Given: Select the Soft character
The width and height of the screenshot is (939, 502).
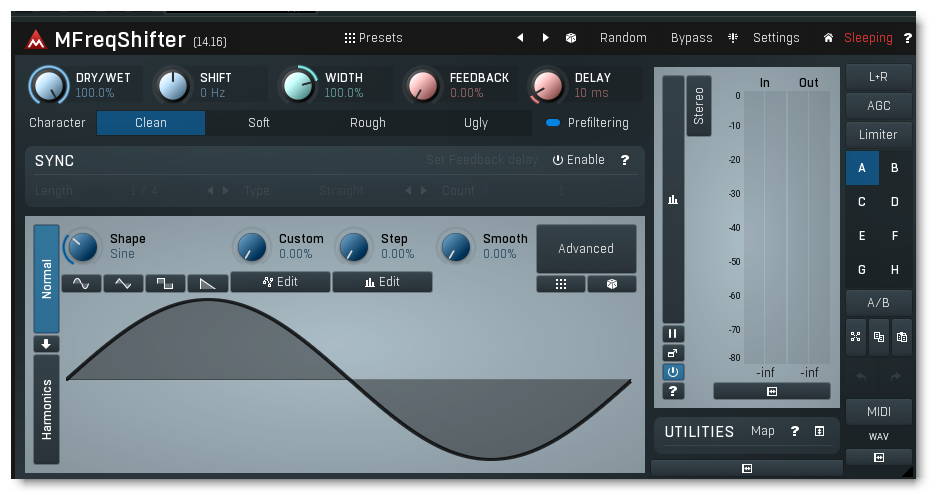Looking at the screenshot, I should click(x=259, y=123).
